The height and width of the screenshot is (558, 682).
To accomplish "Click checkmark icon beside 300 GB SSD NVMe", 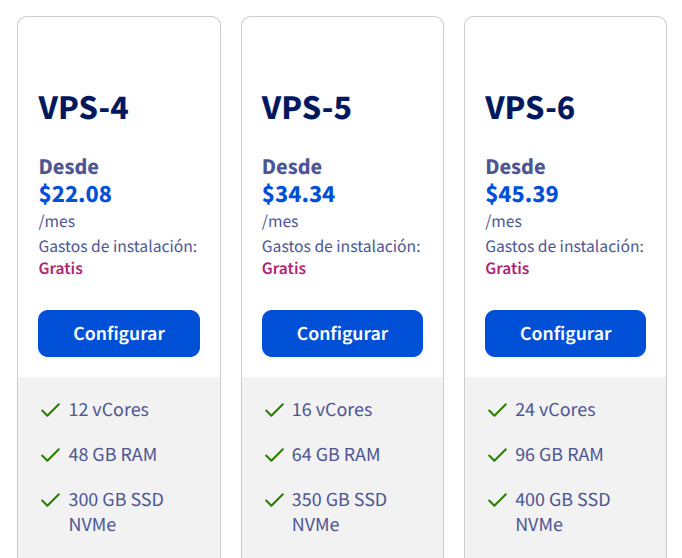I will tap(50, 499).
